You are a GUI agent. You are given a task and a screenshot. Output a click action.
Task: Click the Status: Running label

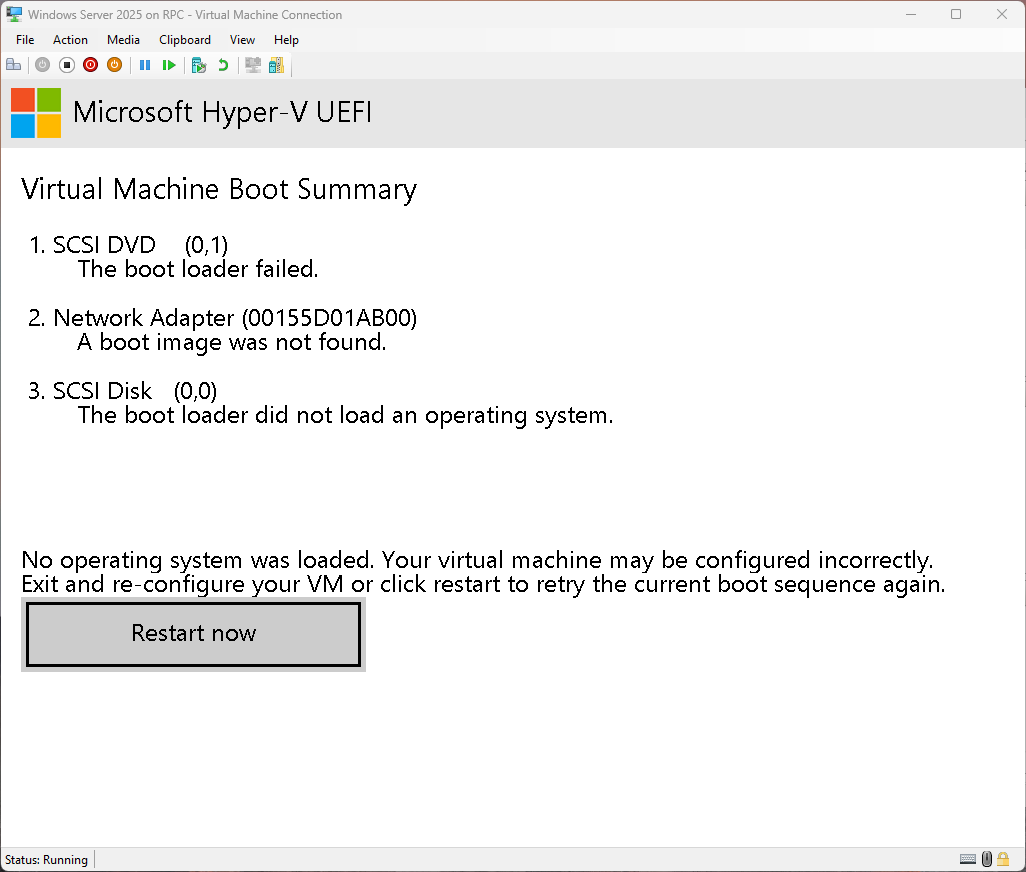pyautogui.click(x=46, y=859)
